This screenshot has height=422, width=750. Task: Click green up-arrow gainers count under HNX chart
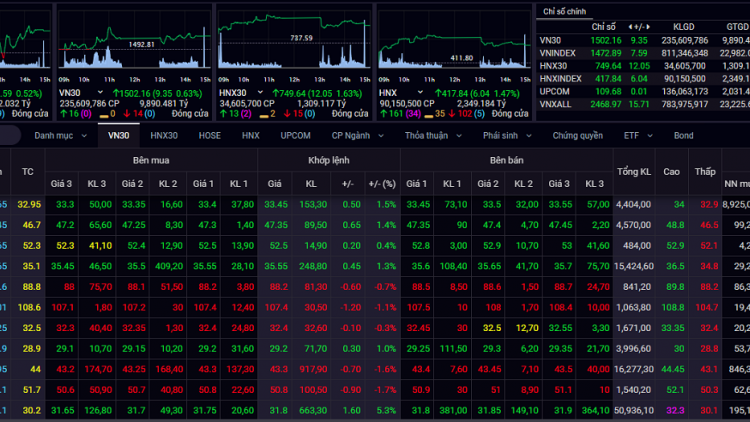coord(392,113)
